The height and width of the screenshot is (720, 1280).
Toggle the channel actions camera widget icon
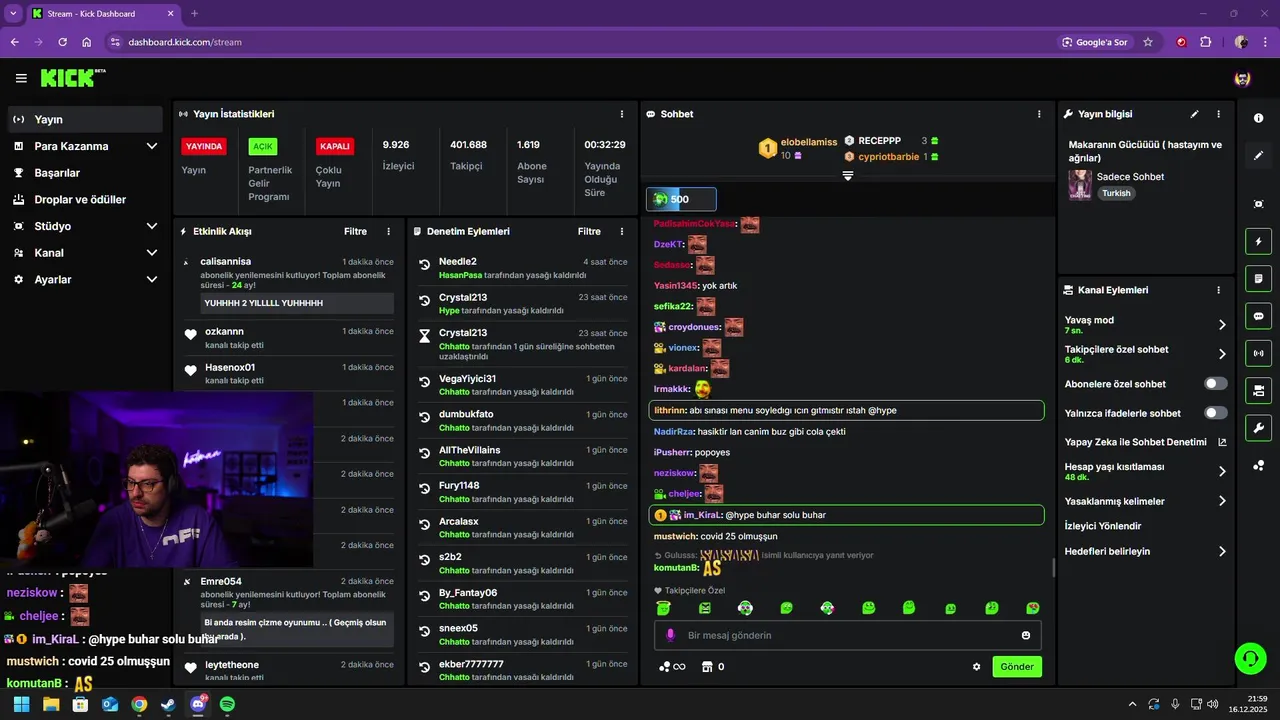coord(1258,390)
